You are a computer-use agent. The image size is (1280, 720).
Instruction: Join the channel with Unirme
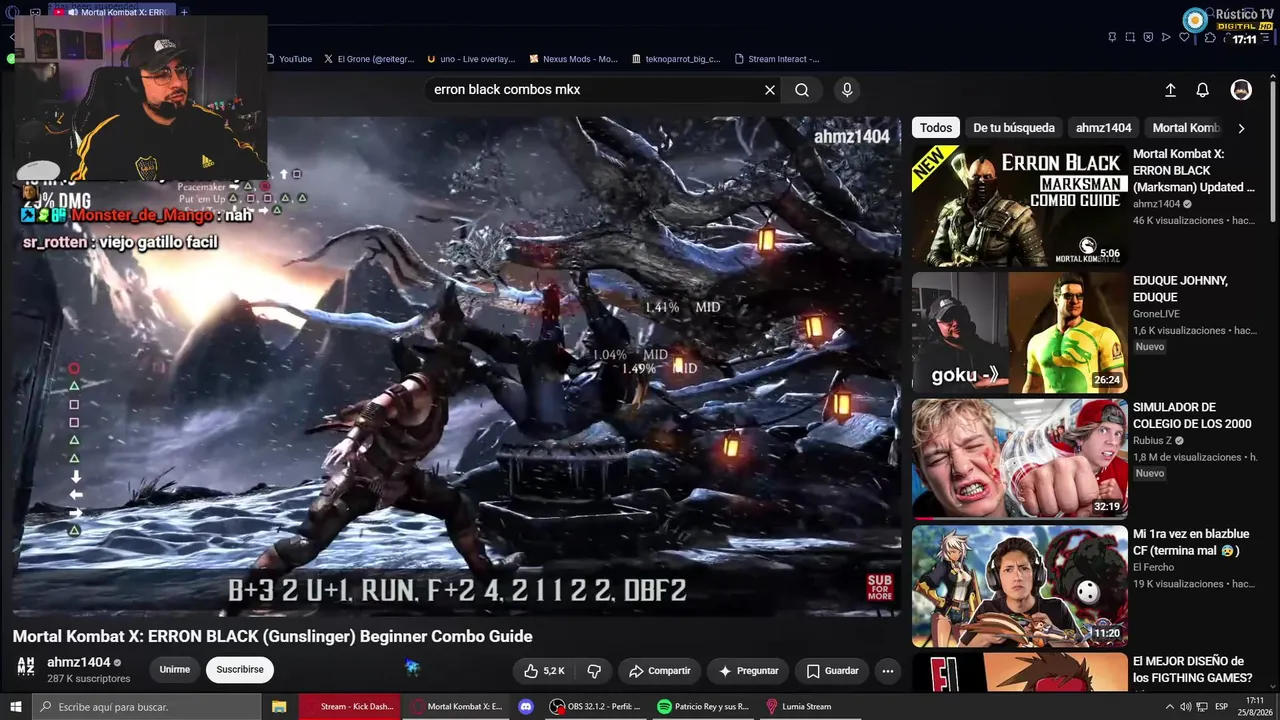pos(175,670)
